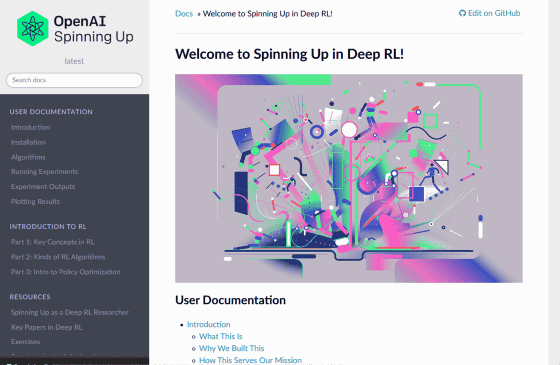The height and width of the screenshot is (365, 560).
Task: Go to Experiment Outputs sidebar page
Action: pos(43,186)
